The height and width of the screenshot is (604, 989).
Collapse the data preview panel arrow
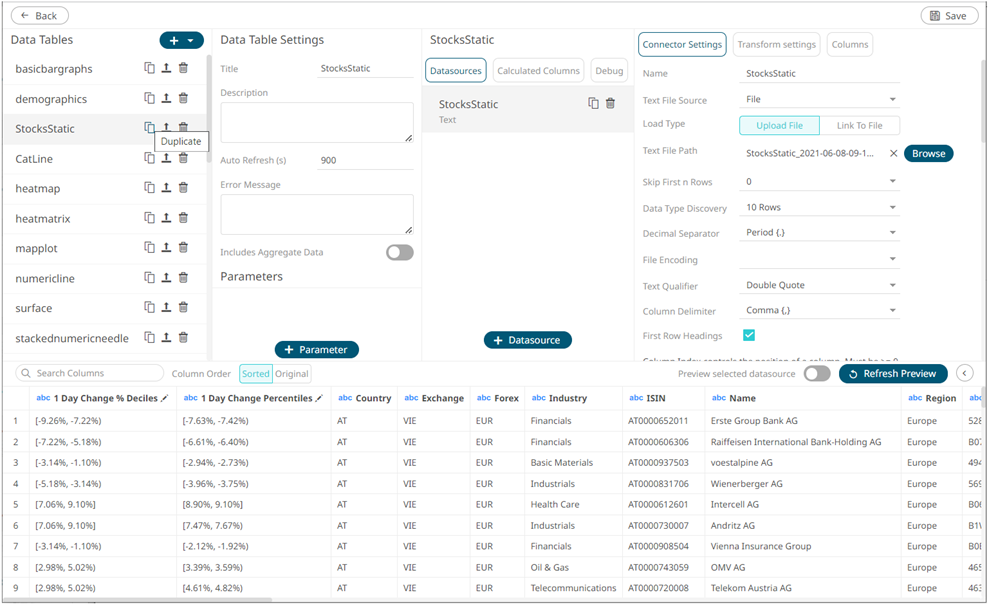pyautogui.click(x=964, y=373)
